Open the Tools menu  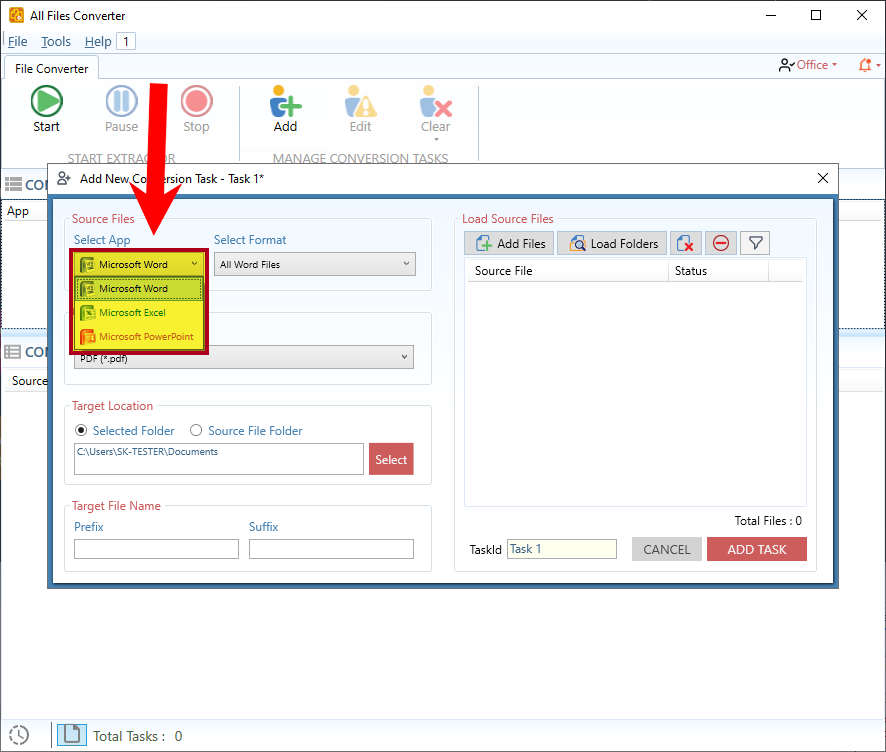tap(56, 41)
